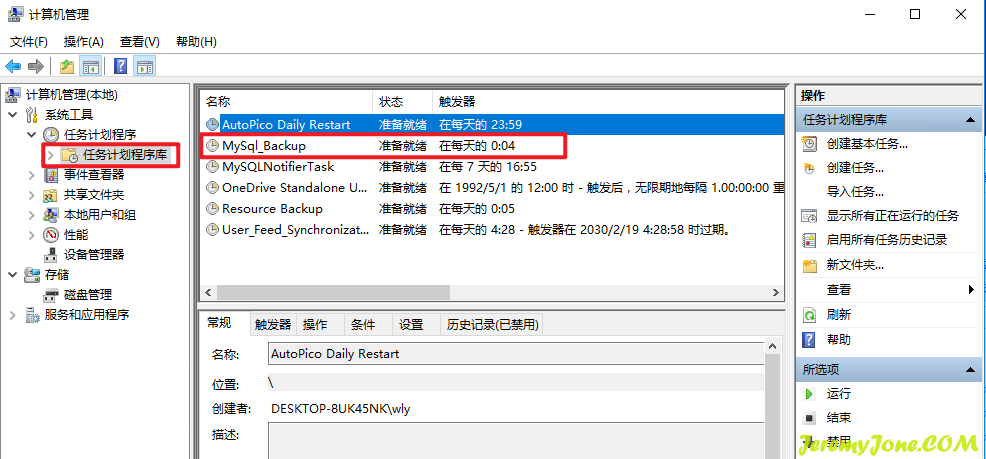Click the 导入任务... action link

[855, 192]
